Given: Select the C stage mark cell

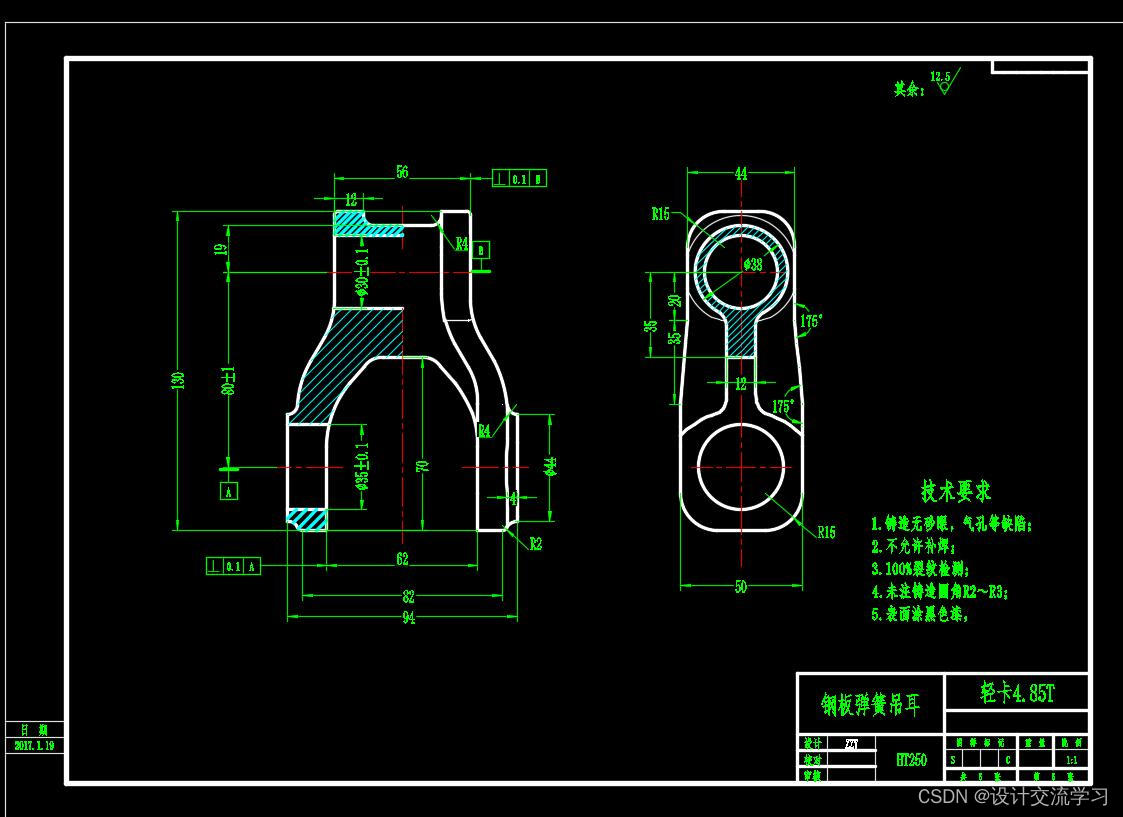Looking at the screenshot, I should coord(1008,760).
